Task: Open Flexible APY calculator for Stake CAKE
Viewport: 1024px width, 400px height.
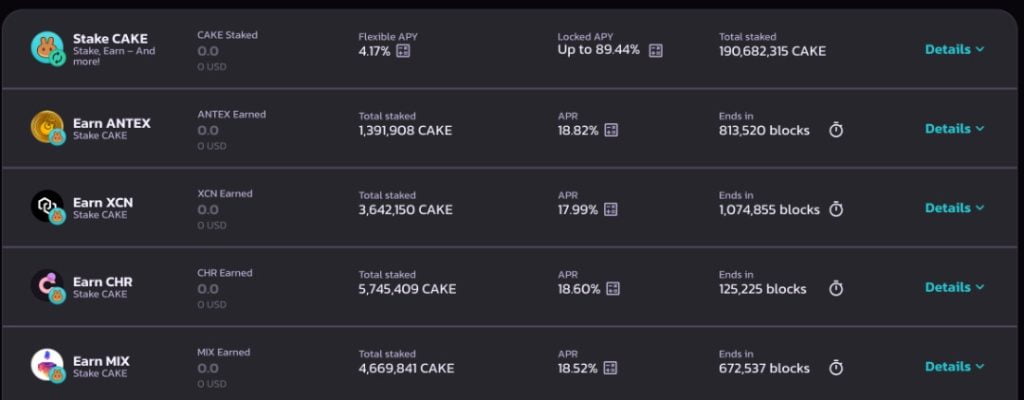Action: pos(403,51)
